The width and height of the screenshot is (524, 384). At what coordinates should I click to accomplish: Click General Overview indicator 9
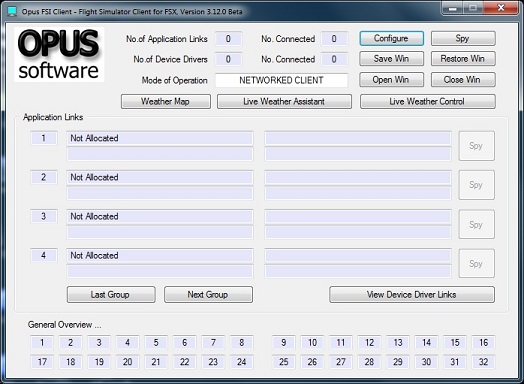click(x=284, y=343)
